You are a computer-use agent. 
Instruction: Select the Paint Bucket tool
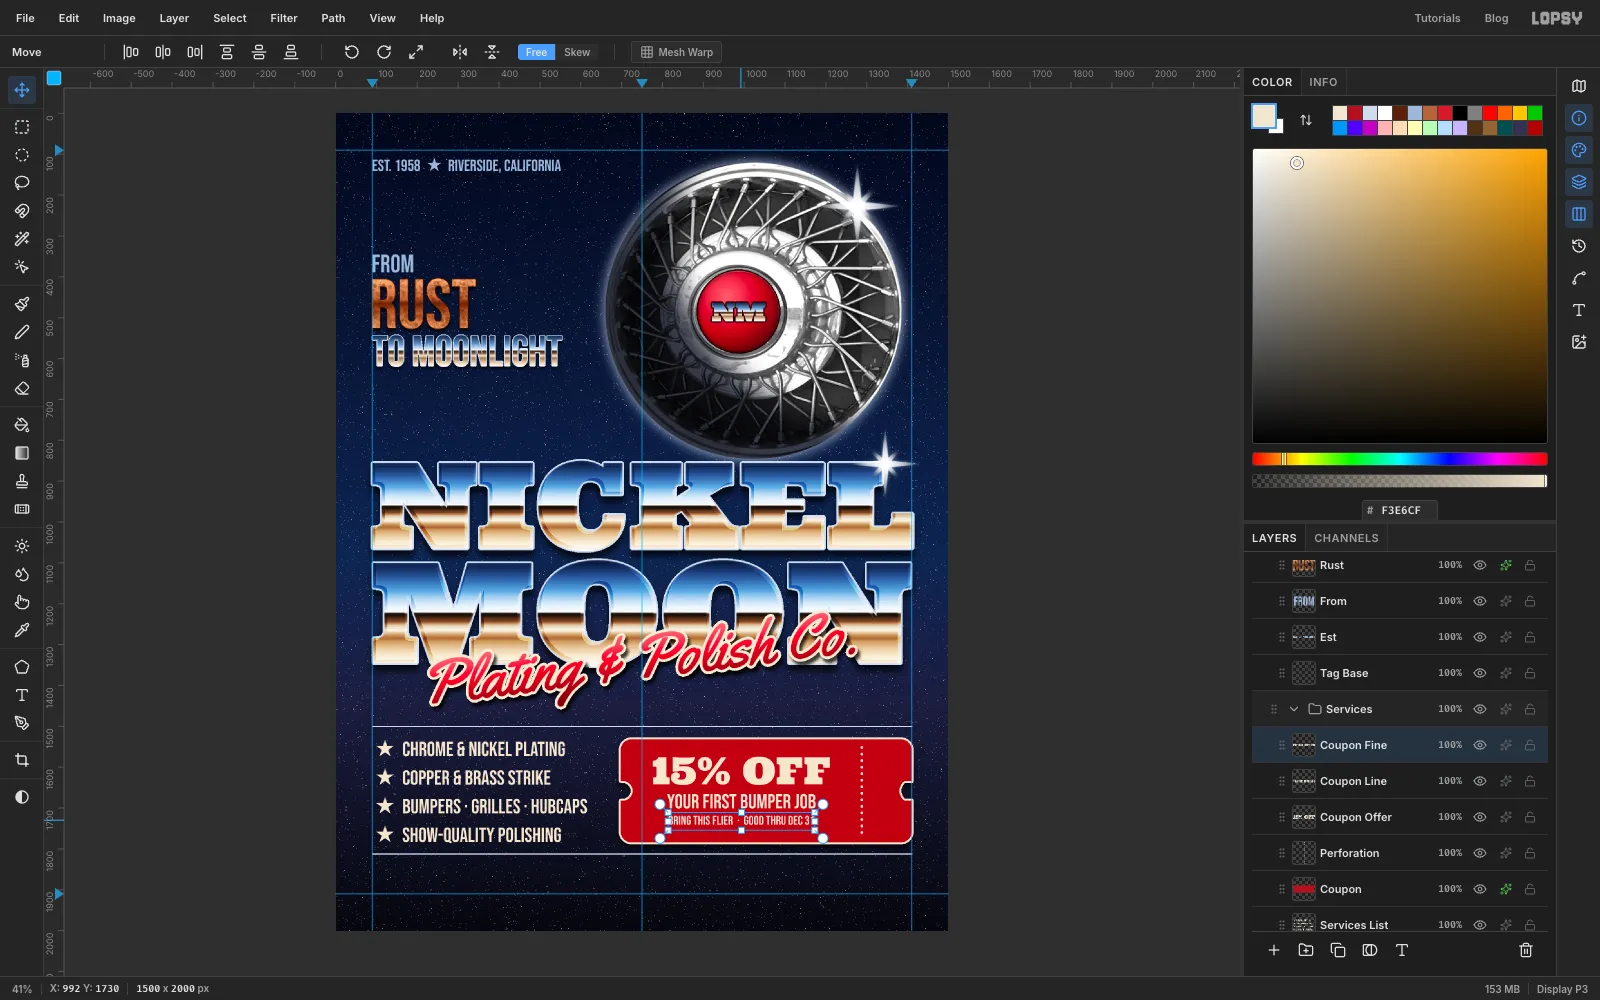click(x=22, y=425)
